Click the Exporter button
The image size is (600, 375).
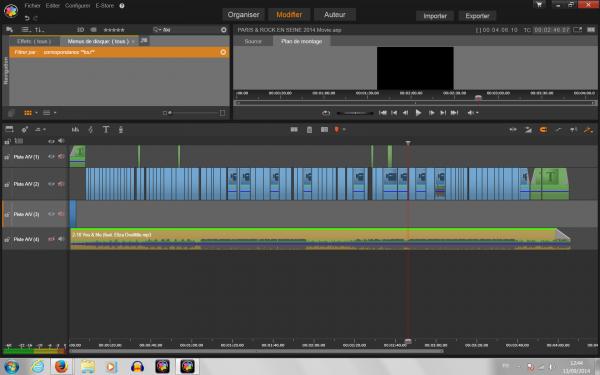[x=477, y=16]
